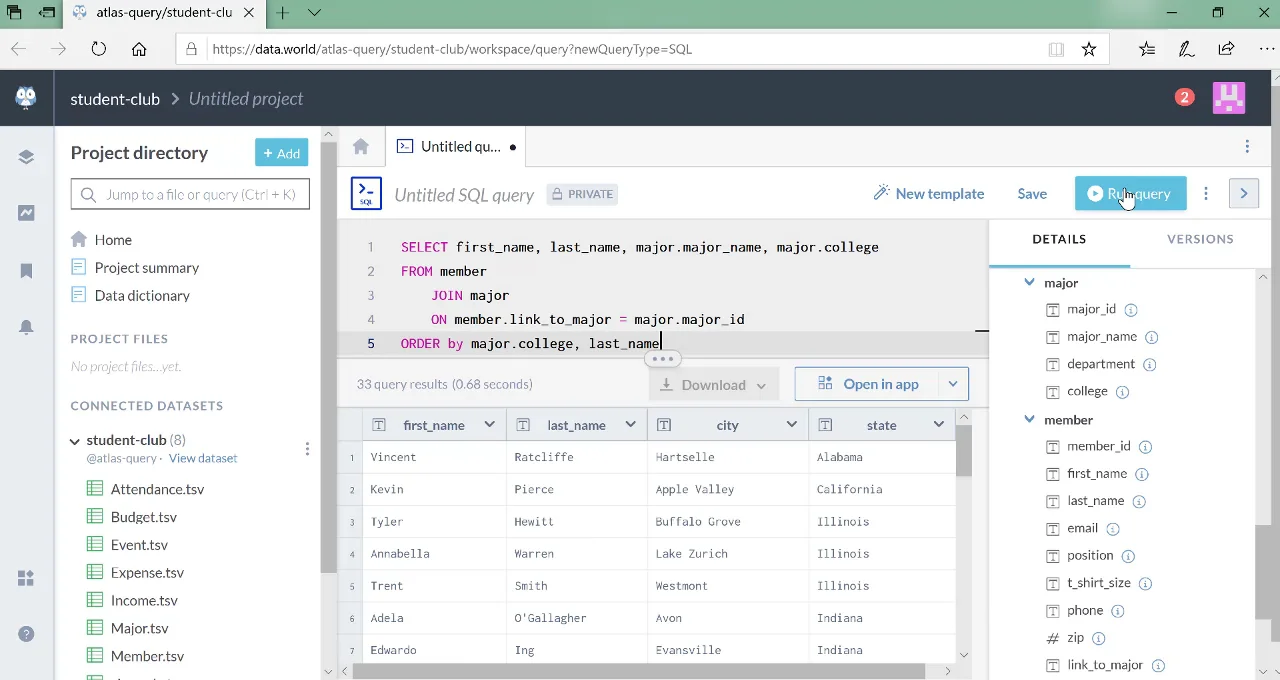Switch to the VERSIONS tab

click(1199, 239)
